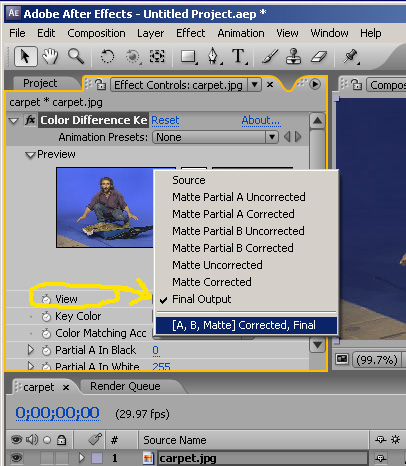This screenshot has width=406, height=466.
Task: Collapse the Preview section
Action: (x=30, y=155)
